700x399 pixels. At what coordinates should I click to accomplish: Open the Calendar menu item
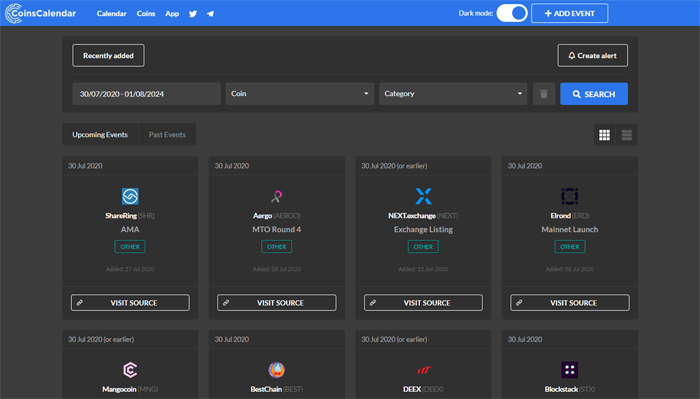pyautogui.click(x=112, y=14)
